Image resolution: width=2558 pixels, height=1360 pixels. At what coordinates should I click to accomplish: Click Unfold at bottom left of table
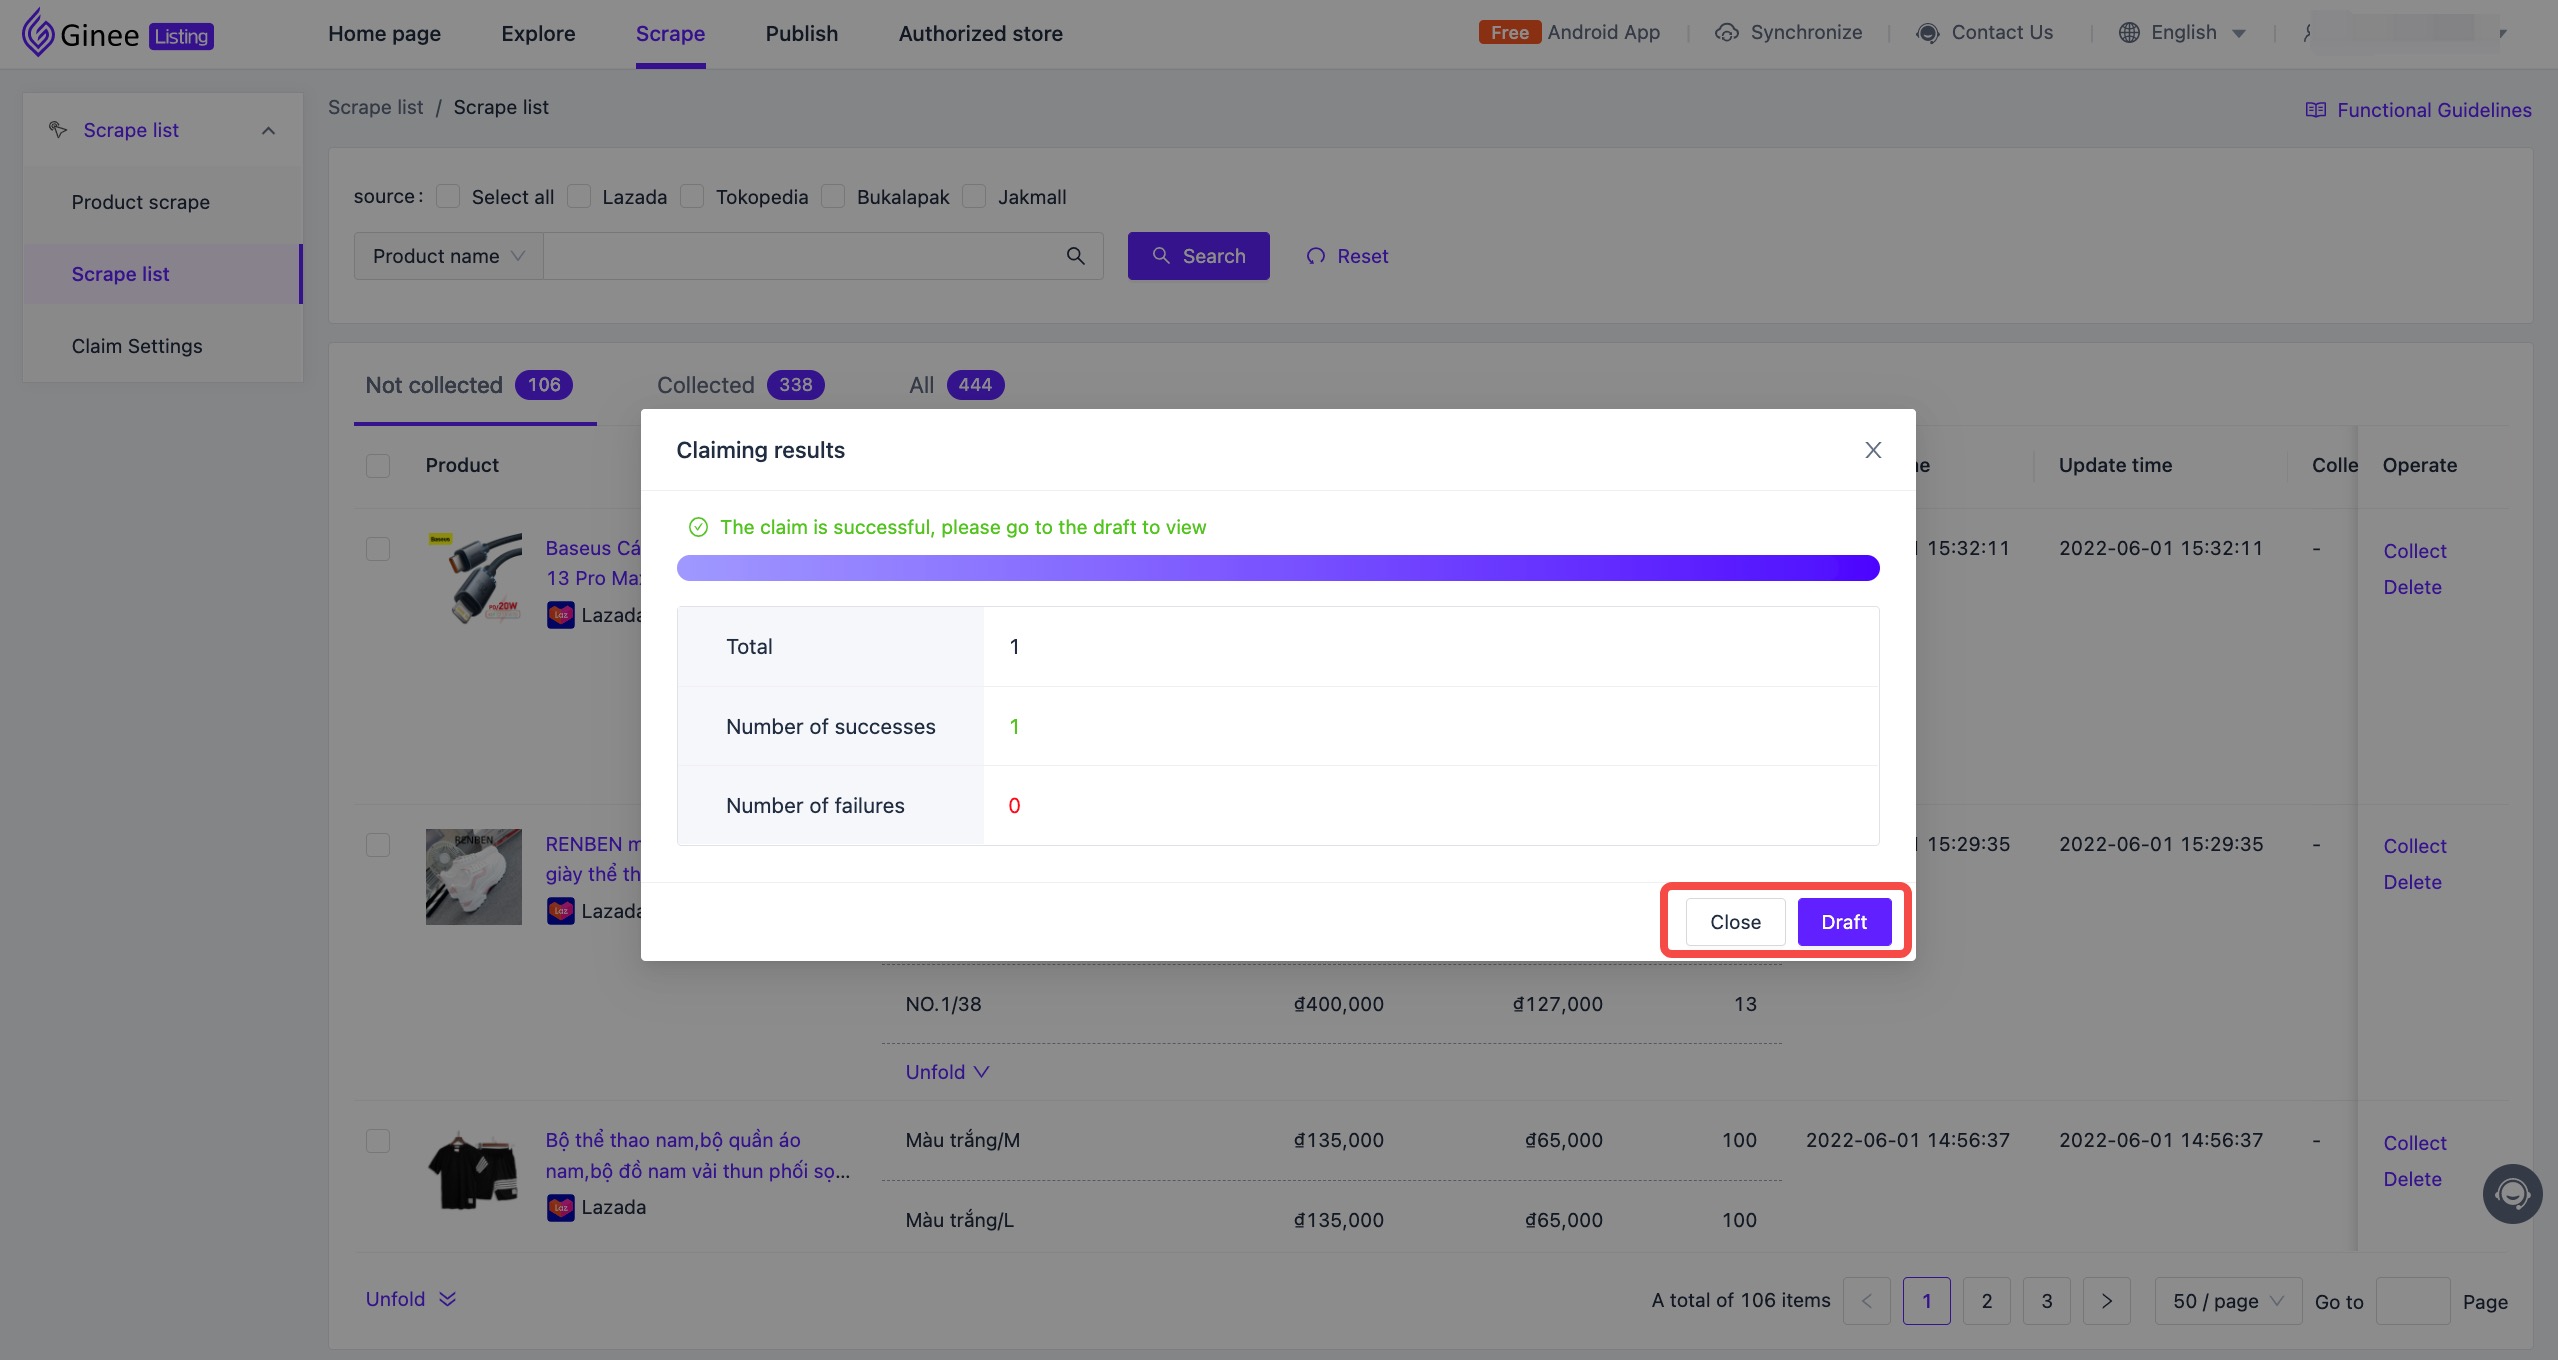point(411,1299)
